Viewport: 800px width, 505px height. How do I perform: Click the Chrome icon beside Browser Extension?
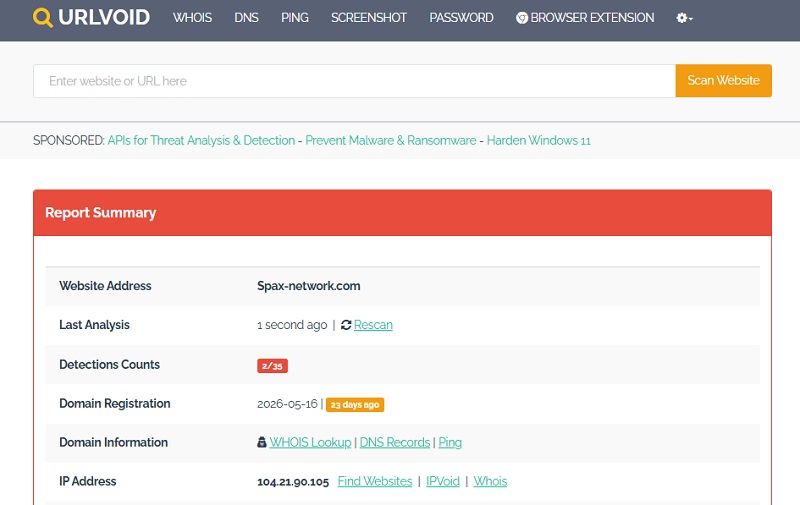[x=521, y=18]
